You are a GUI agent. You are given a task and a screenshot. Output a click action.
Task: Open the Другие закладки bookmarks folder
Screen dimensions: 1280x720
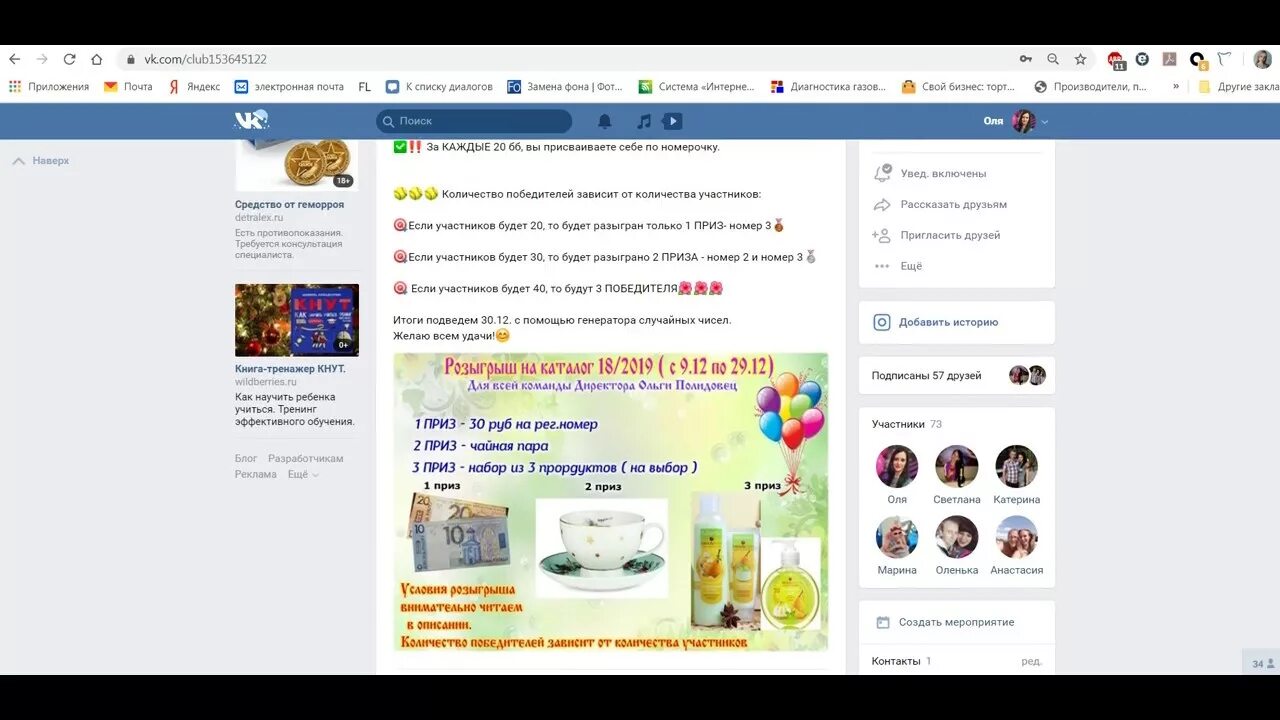[x=1237, y=87]
